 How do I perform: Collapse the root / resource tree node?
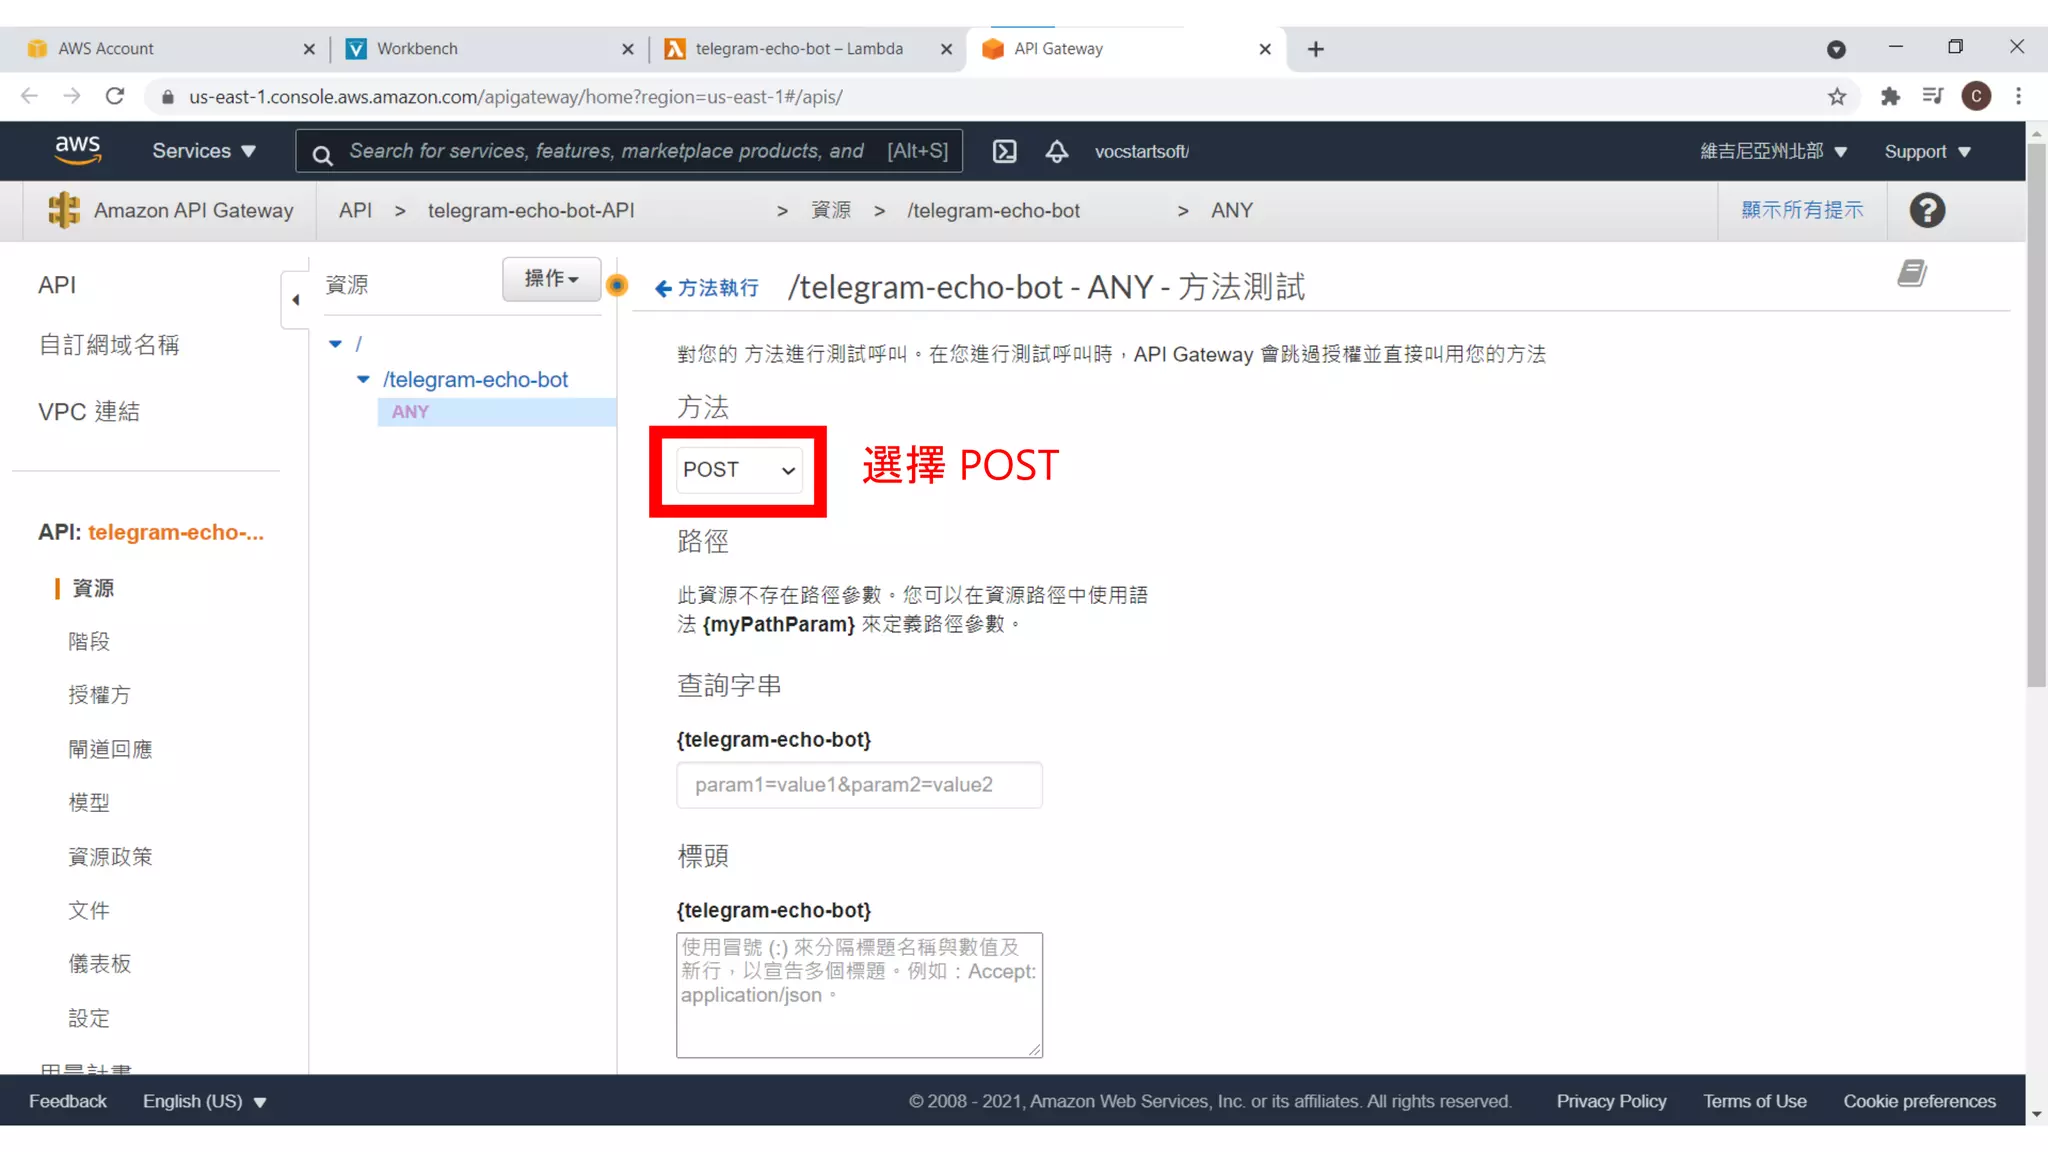[336, 343]
